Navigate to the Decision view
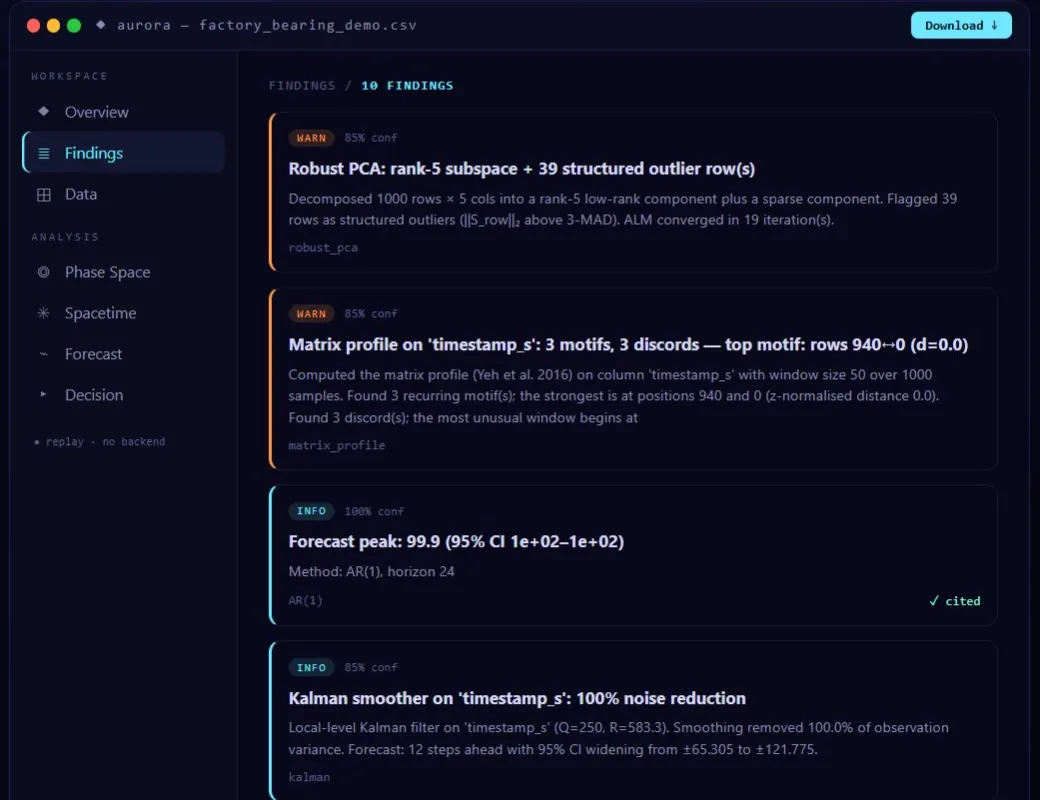Screen dimensions: 1040x800 coord(123,395)
